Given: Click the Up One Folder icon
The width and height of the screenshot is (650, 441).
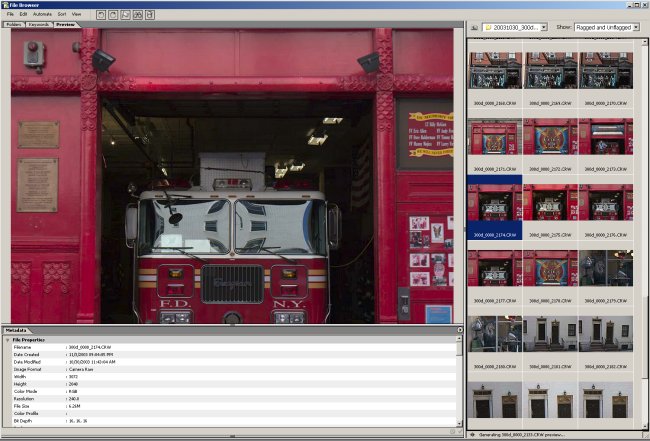Looking at the screenshot, I should tap(474, 28).
